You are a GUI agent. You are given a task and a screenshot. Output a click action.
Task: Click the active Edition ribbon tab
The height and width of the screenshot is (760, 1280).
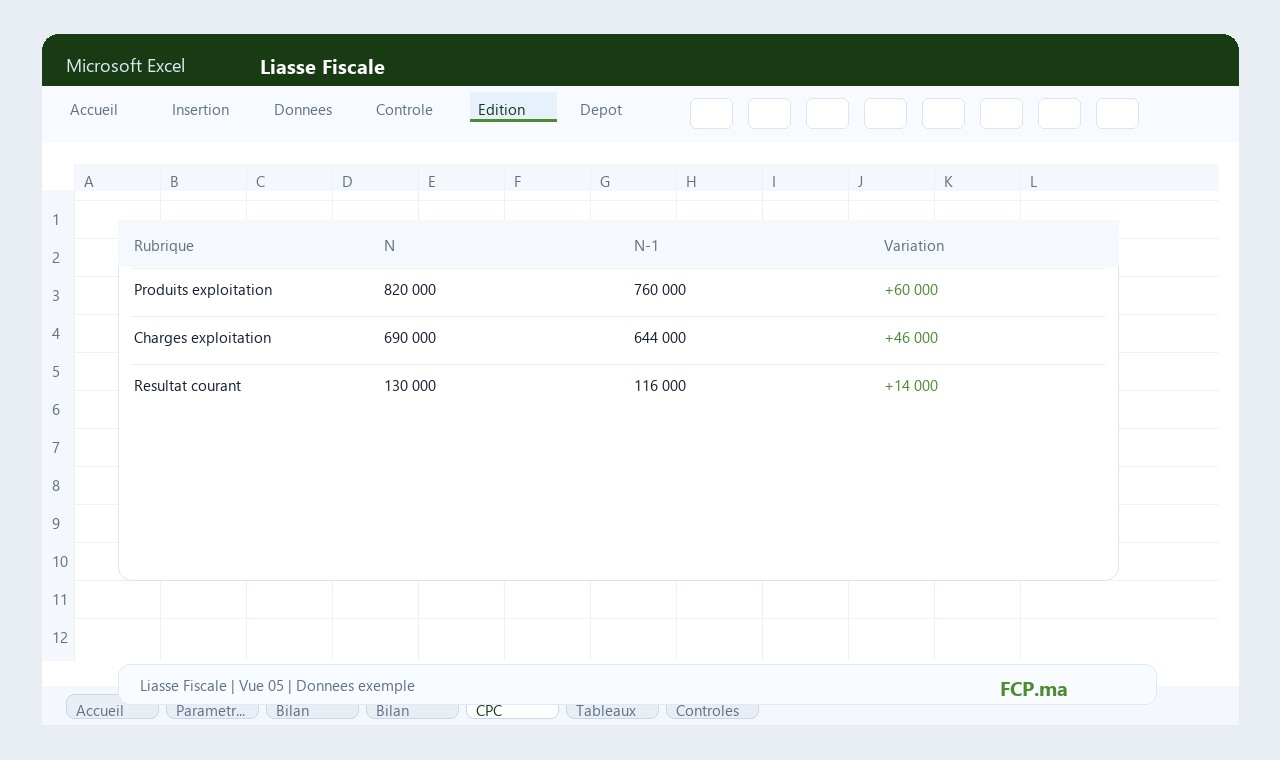click(x=513, y=108)
